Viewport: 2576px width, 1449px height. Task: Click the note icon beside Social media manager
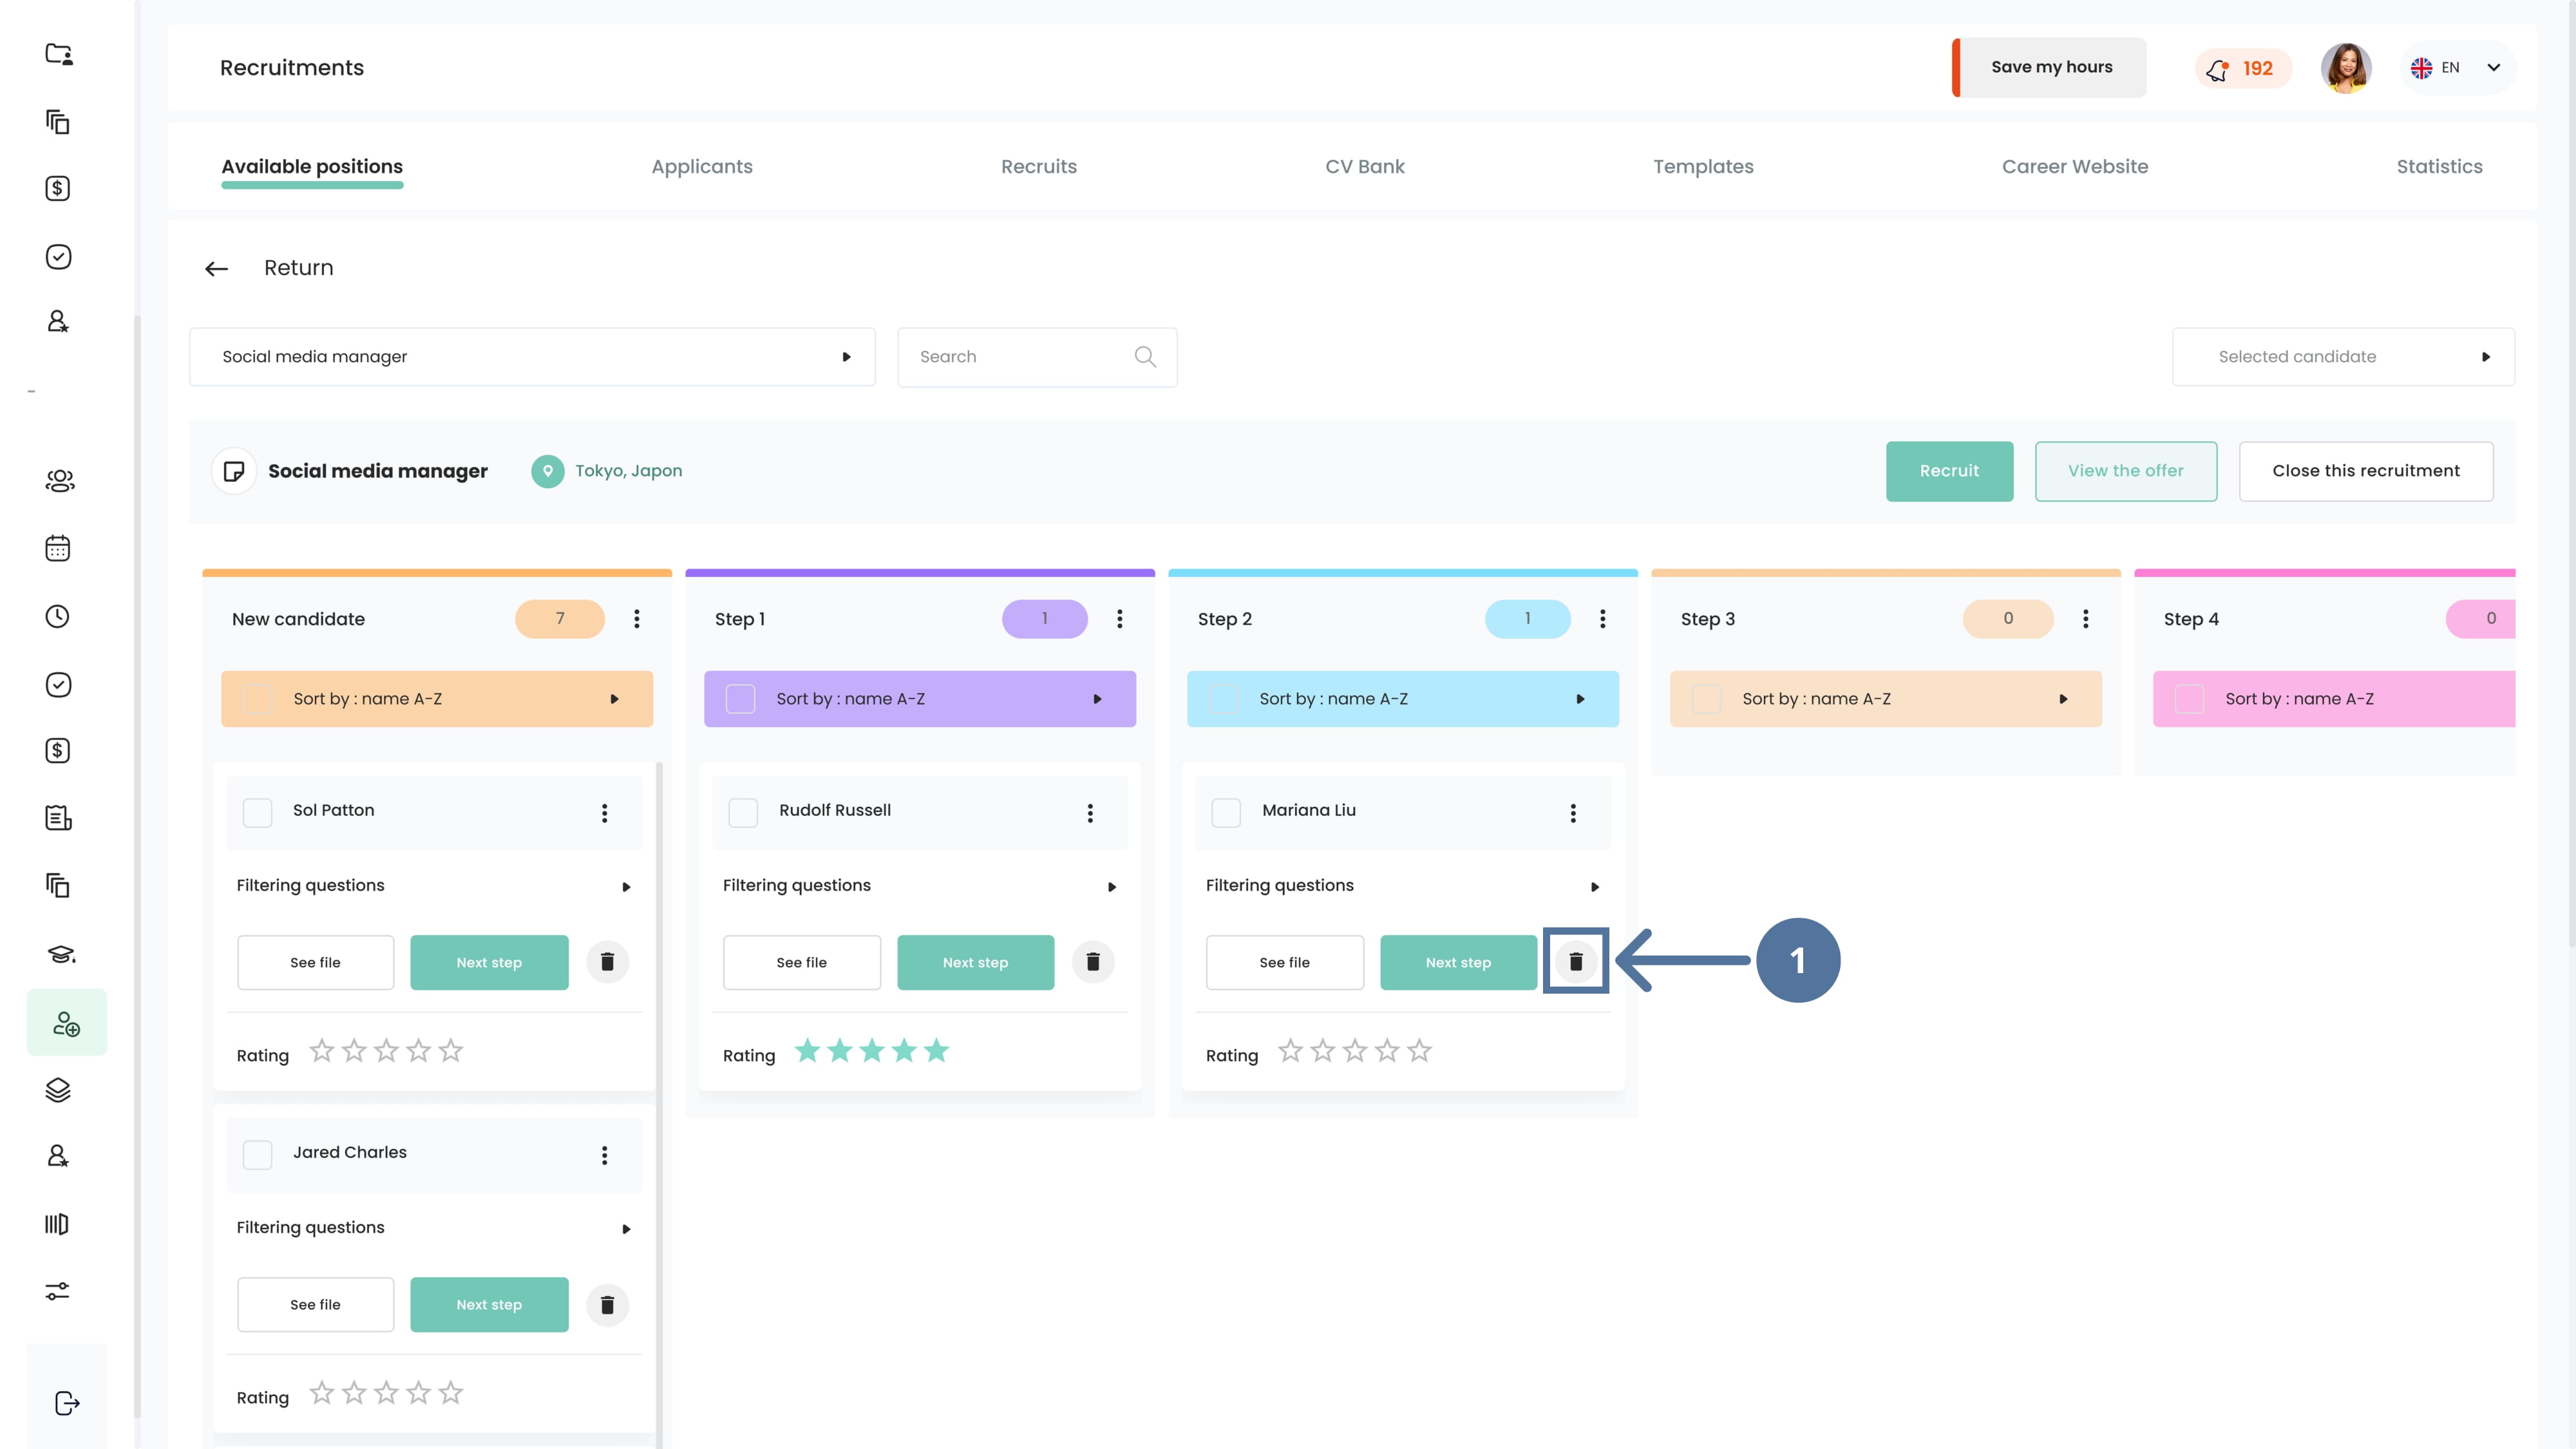(x=234, y=471)
